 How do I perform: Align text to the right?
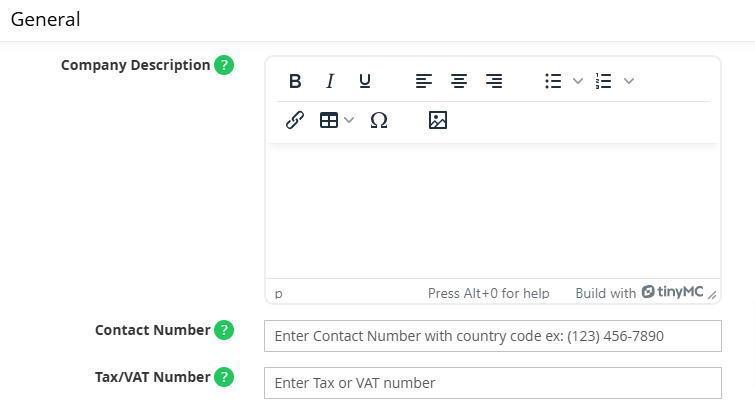click(x=494, y=81)
